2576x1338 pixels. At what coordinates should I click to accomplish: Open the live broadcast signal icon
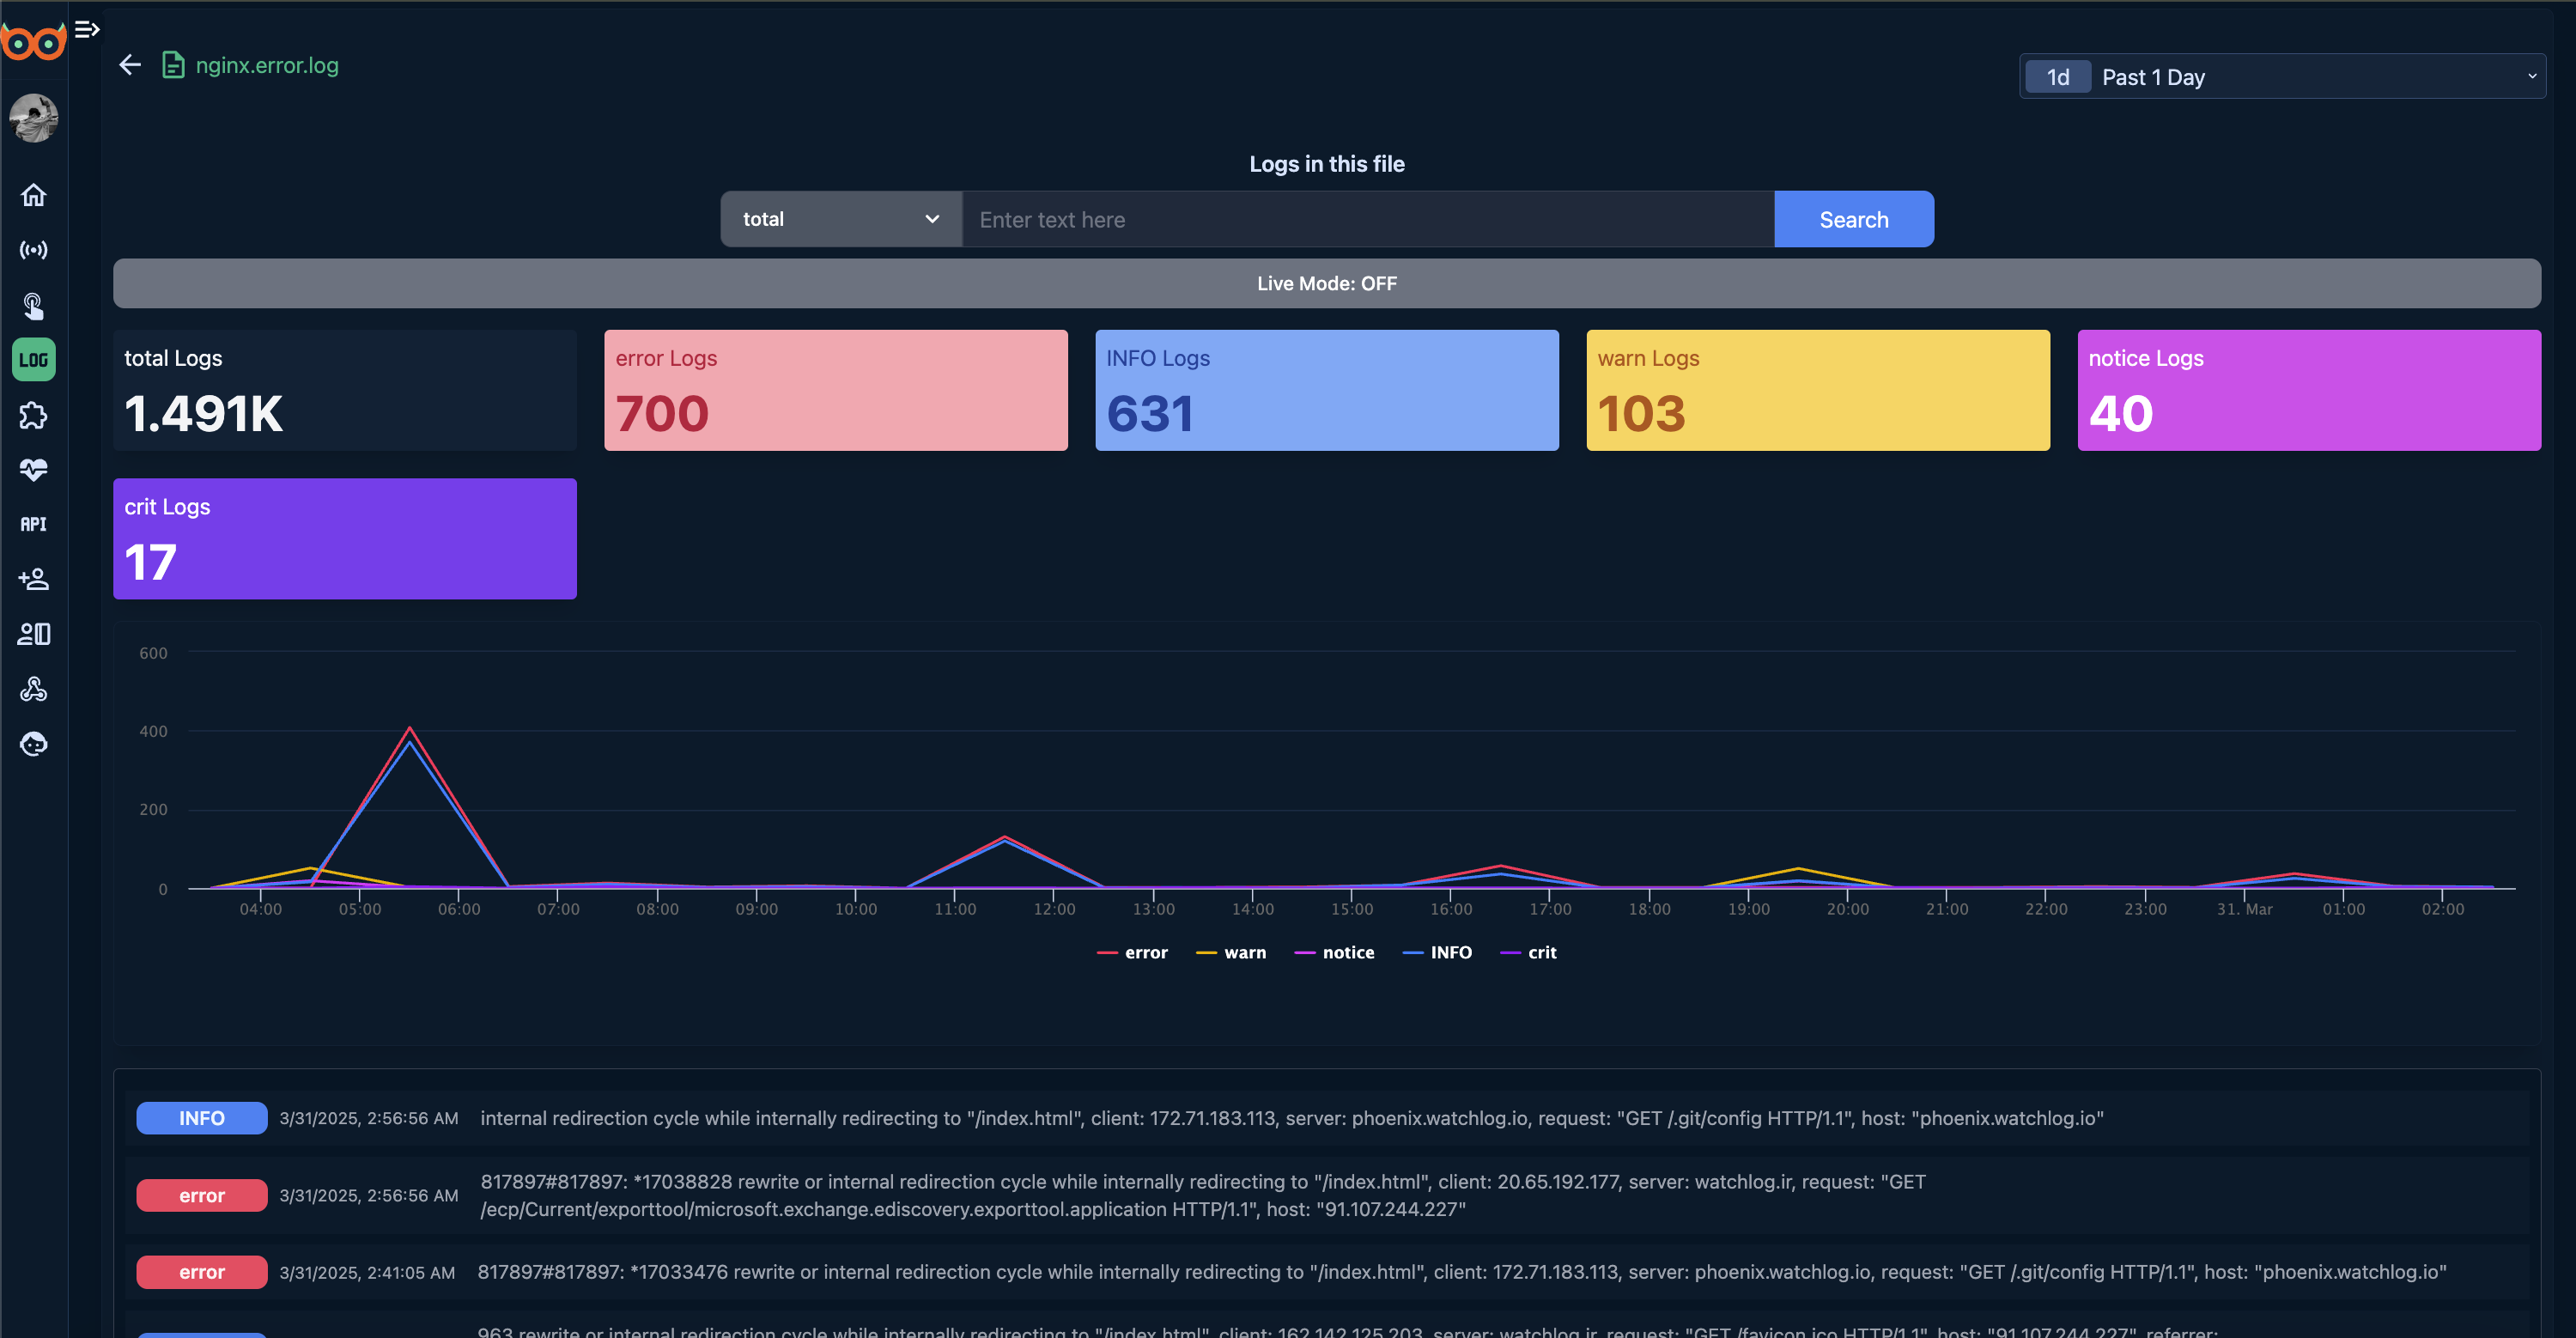pos(33,250)
